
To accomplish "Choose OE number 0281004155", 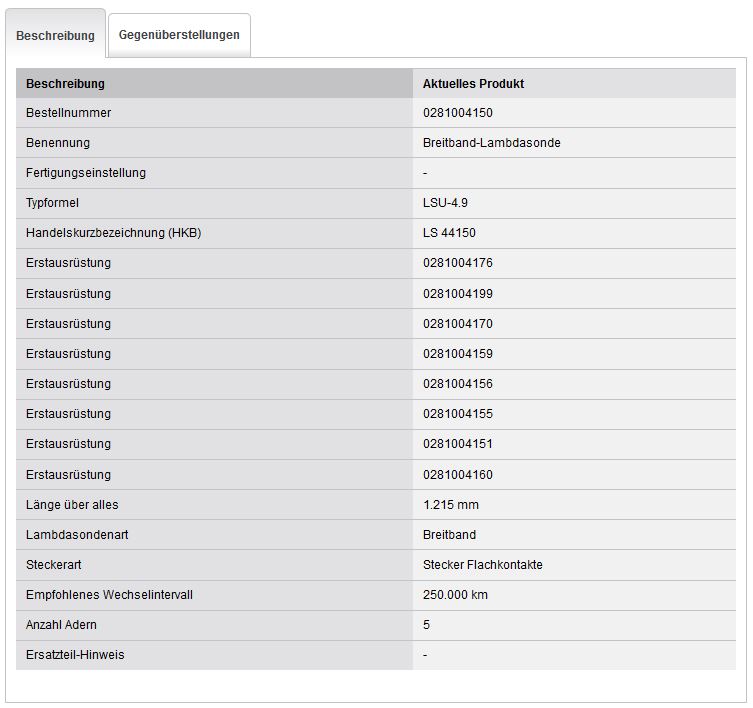I will [457, 414].
